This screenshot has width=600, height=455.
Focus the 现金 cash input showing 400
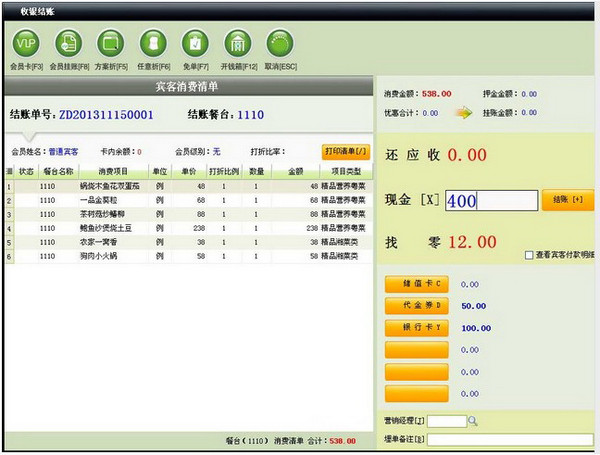tap(491, 201)
